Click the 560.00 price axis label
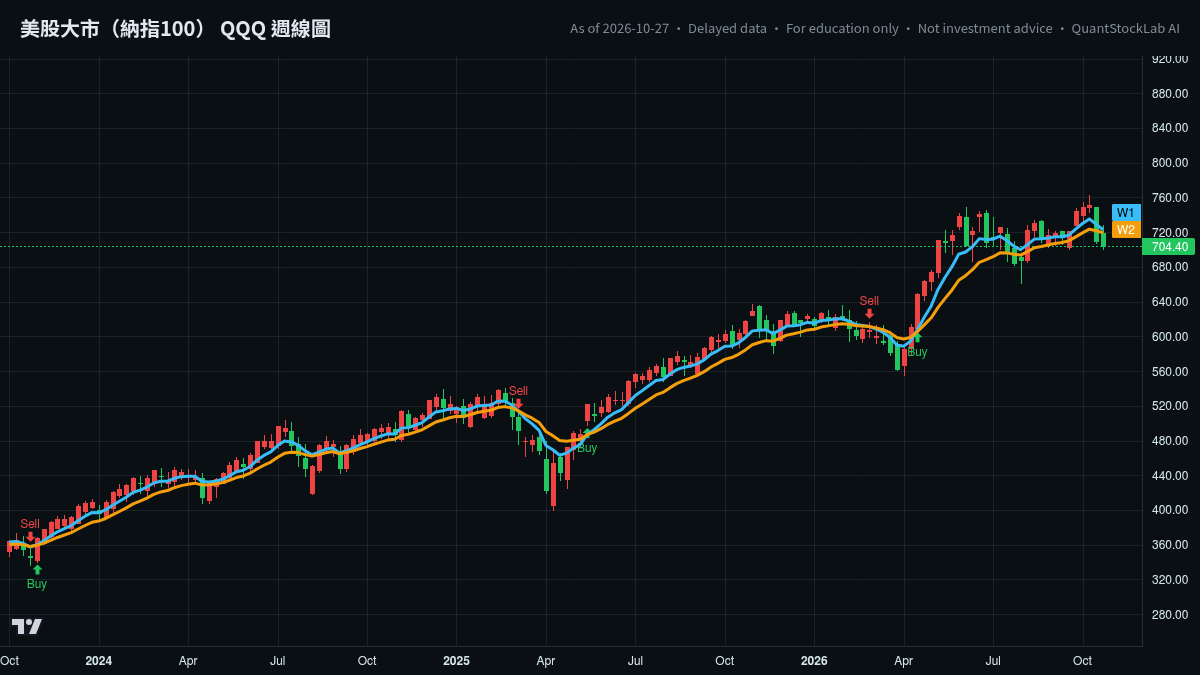This screenshot has height=675, width=1200. coord(1169,371)
